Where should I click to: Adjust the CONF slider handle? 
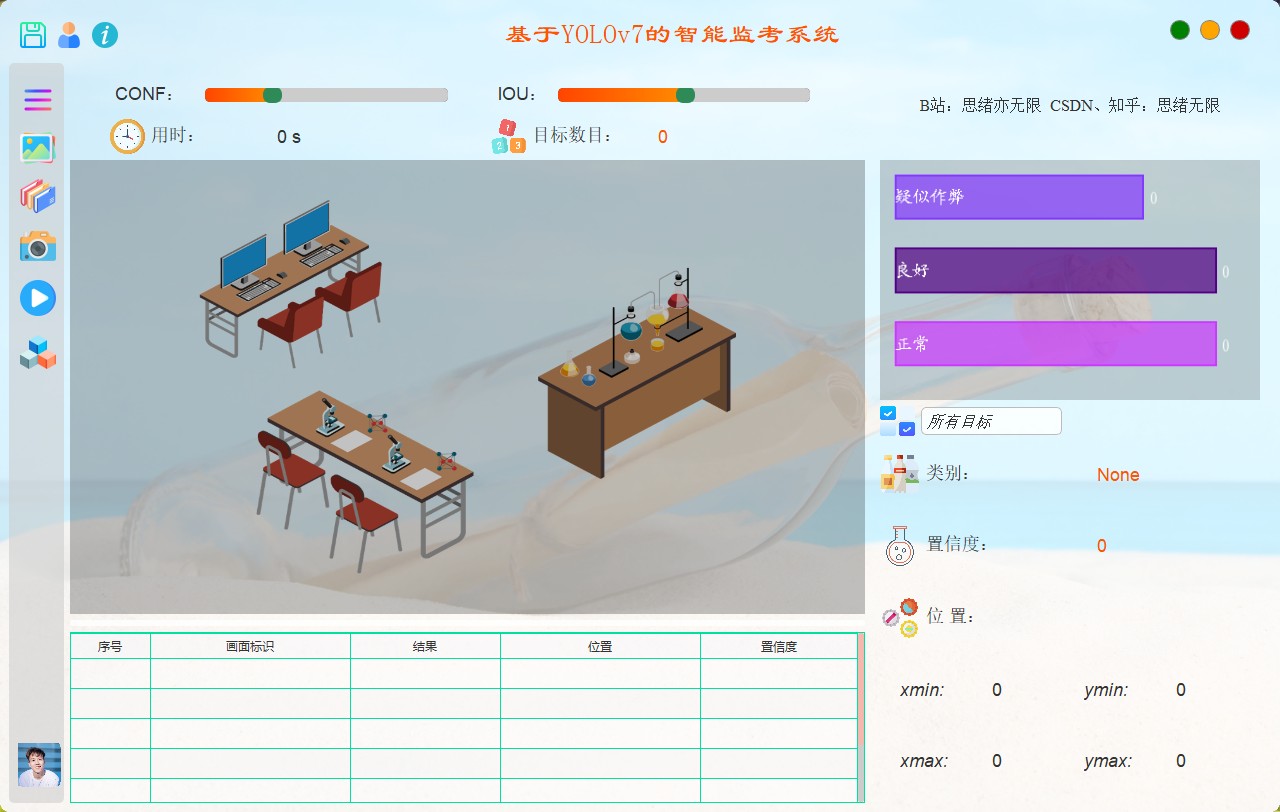point(272,95)
